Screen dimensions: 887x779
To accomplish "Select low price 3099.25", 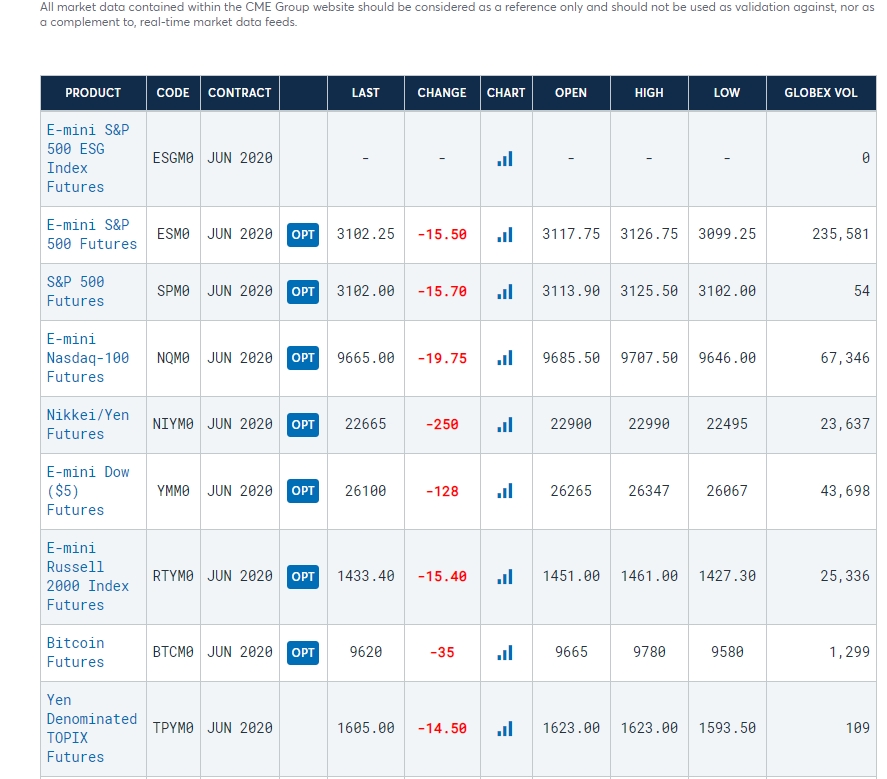I will coord(727,234).
